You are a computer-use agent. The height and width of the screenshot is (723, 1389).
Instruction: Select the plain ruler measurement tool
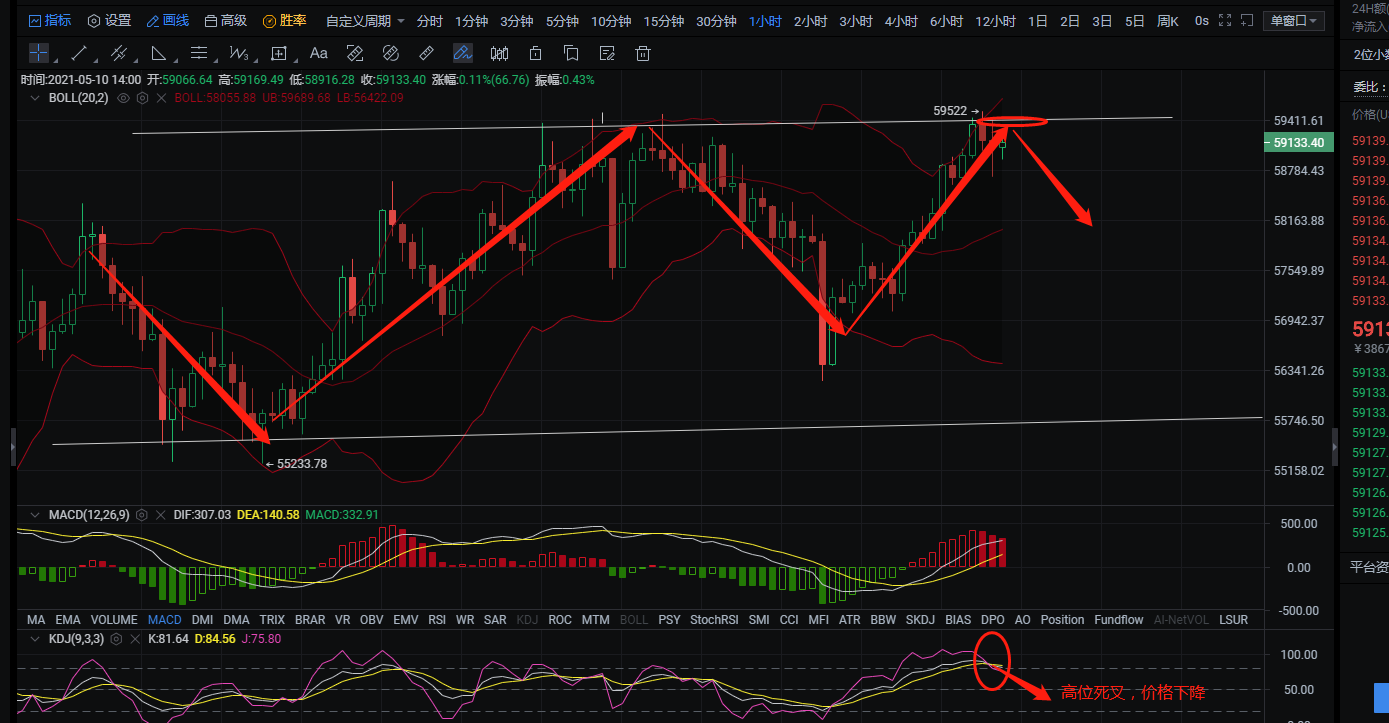[x=426, y=53]
